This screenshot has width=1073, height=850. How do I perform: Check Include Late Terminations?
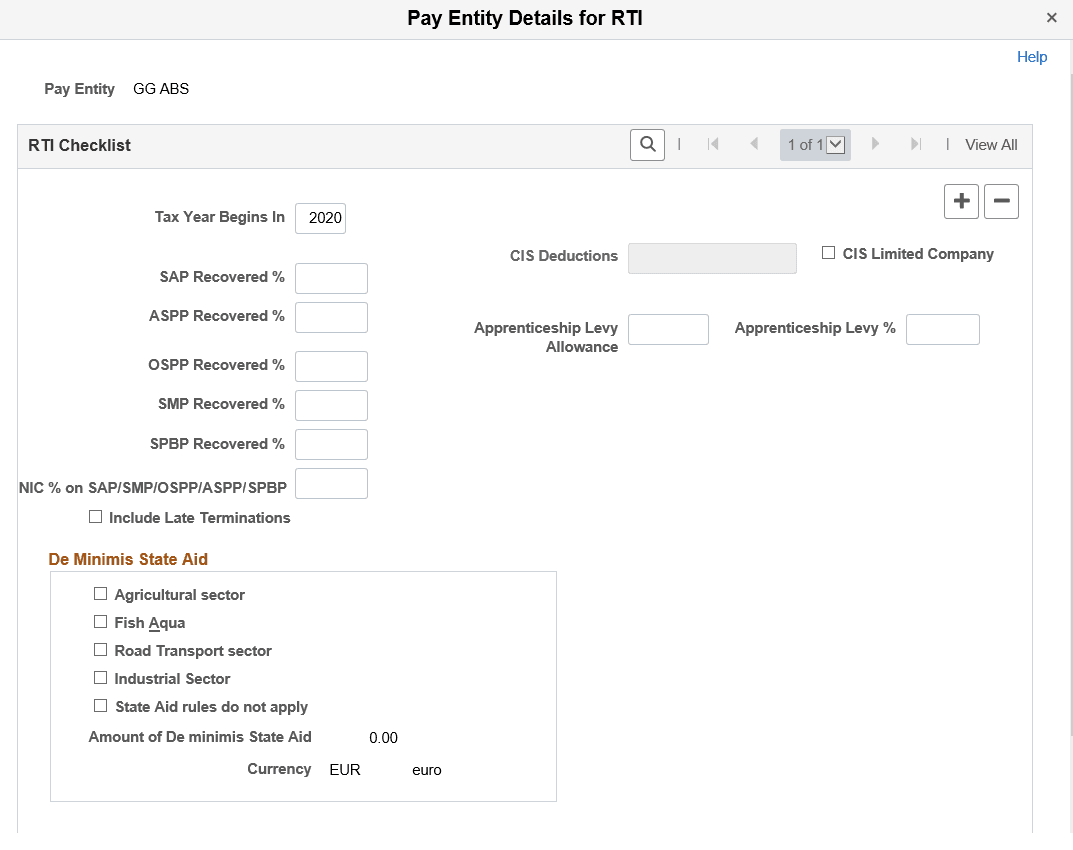[x=95, y=516]
